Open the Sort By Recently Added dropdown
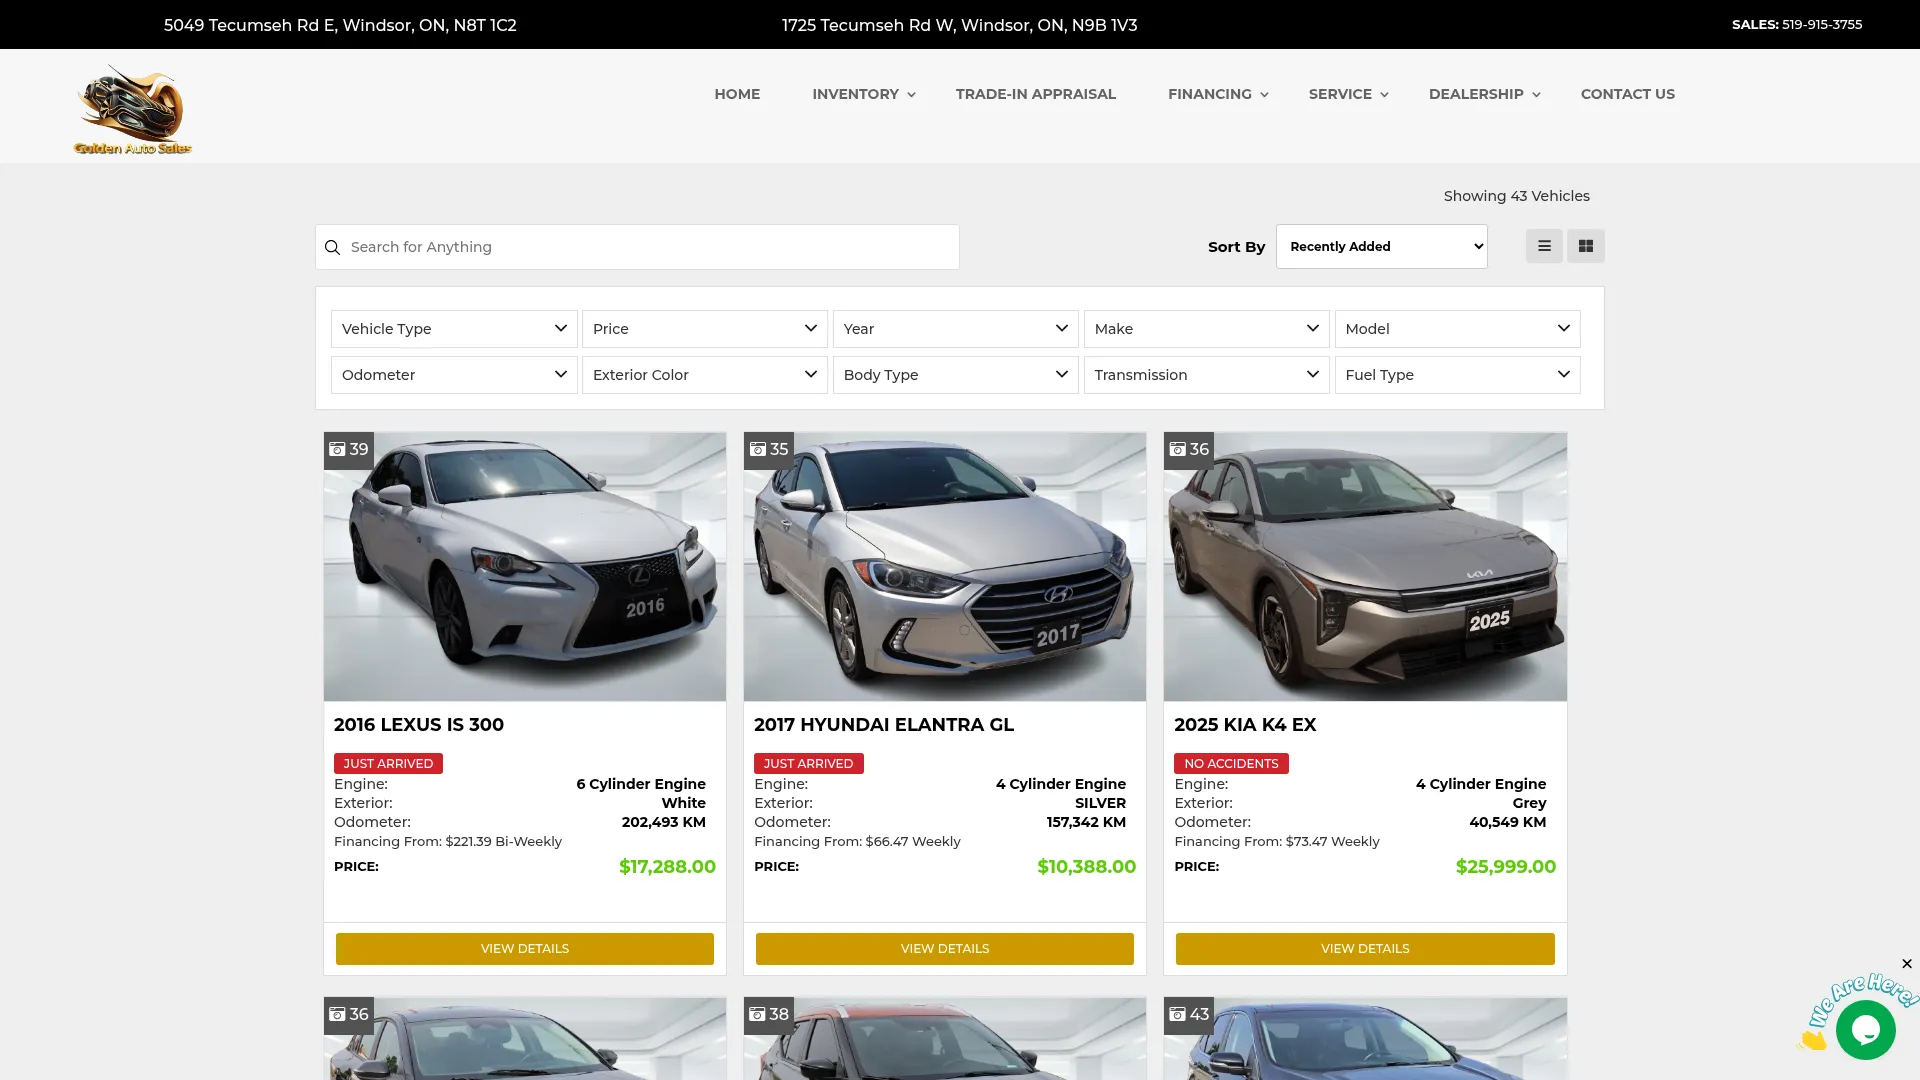The width and height of the screenshot is (1920, 1080). pos(1381,246)
